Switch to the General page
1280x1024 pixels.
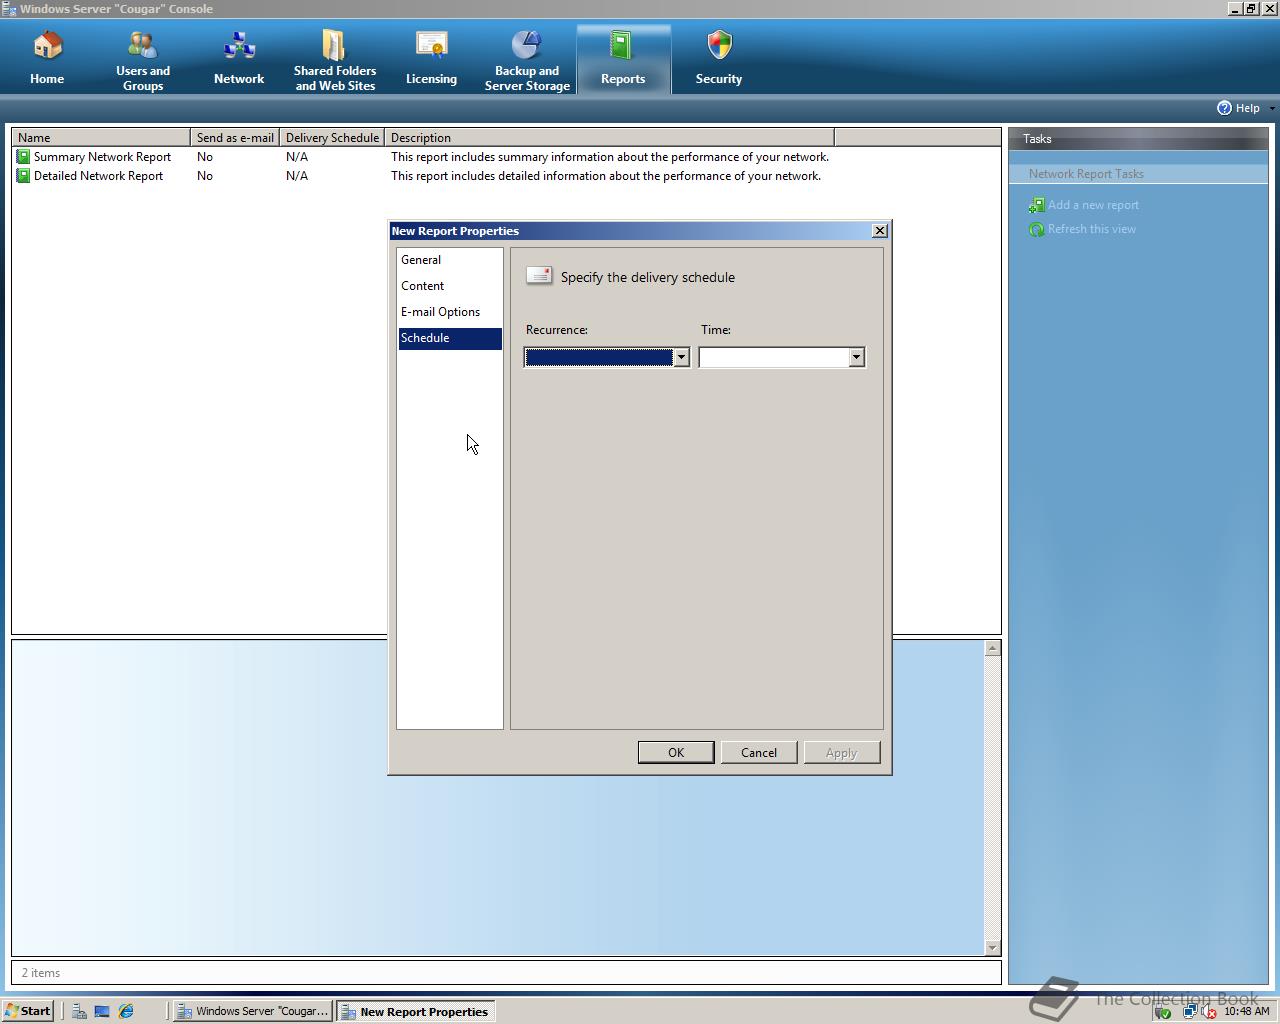tap(450, 260)
